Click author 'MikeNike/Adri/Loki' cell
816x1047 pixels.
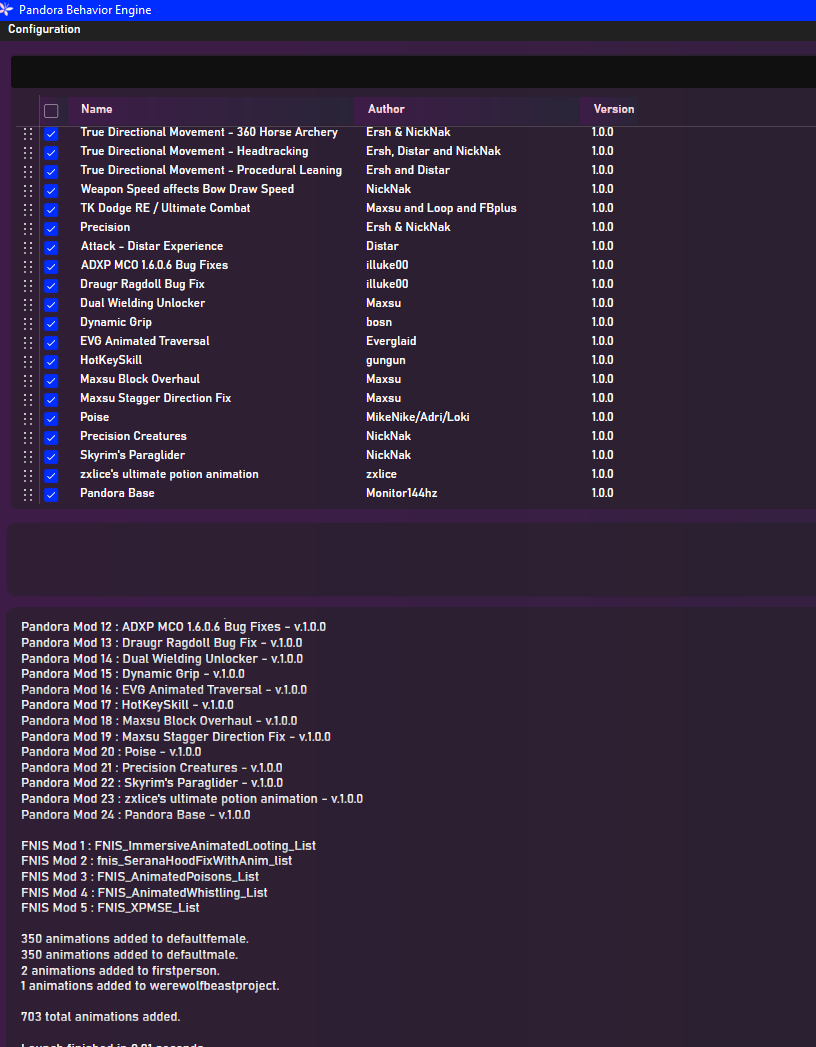417,417
